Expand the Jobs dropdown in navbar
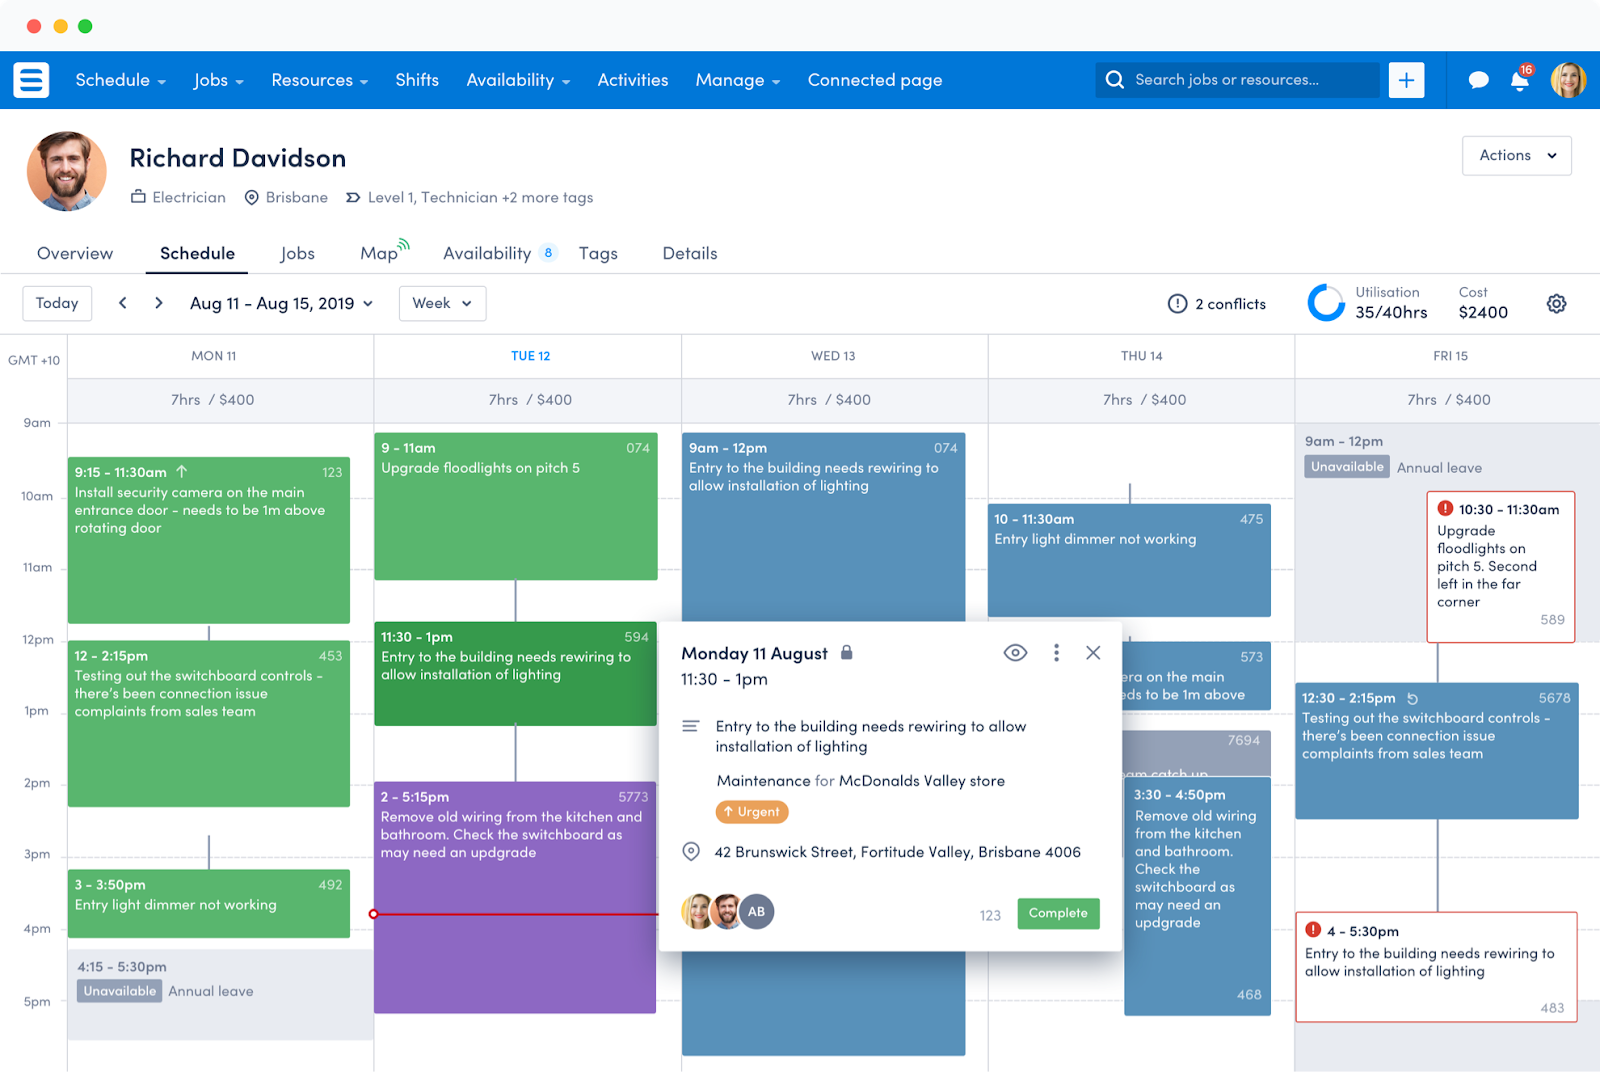Viewport: 1600px width, 1072px height. (x=218, y=80)
